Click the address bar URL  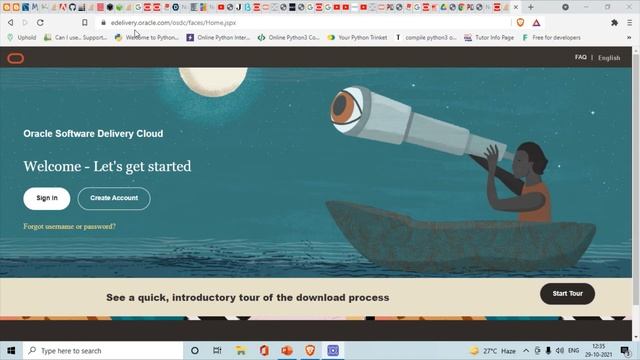tap(173, 23)
